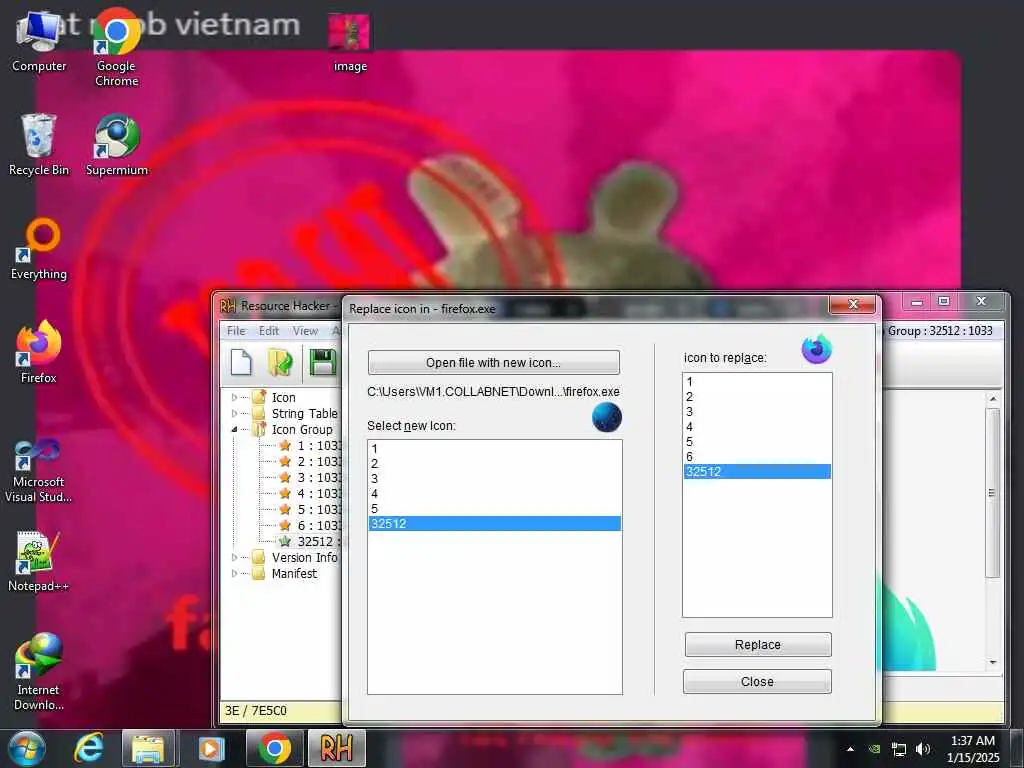
Task: Open the View menu in Resource Hacker
Action: tap(305, 330)
